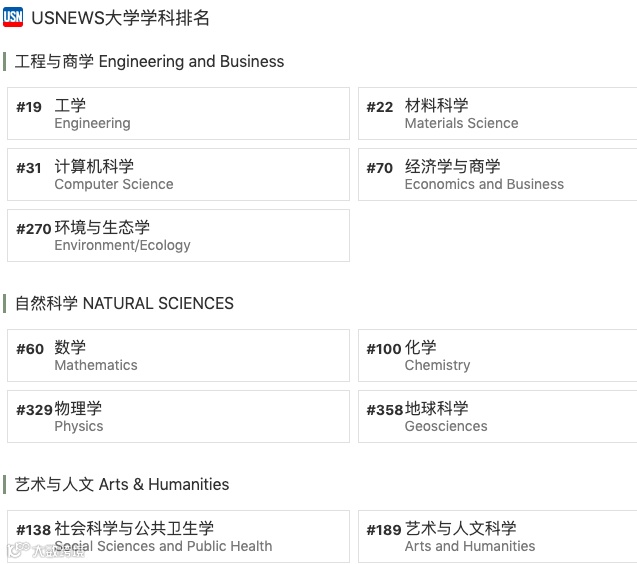637x564 pixels.
Task: Open the #70 经济学与商学 Economics and Business card
Action: coord(498,174)
